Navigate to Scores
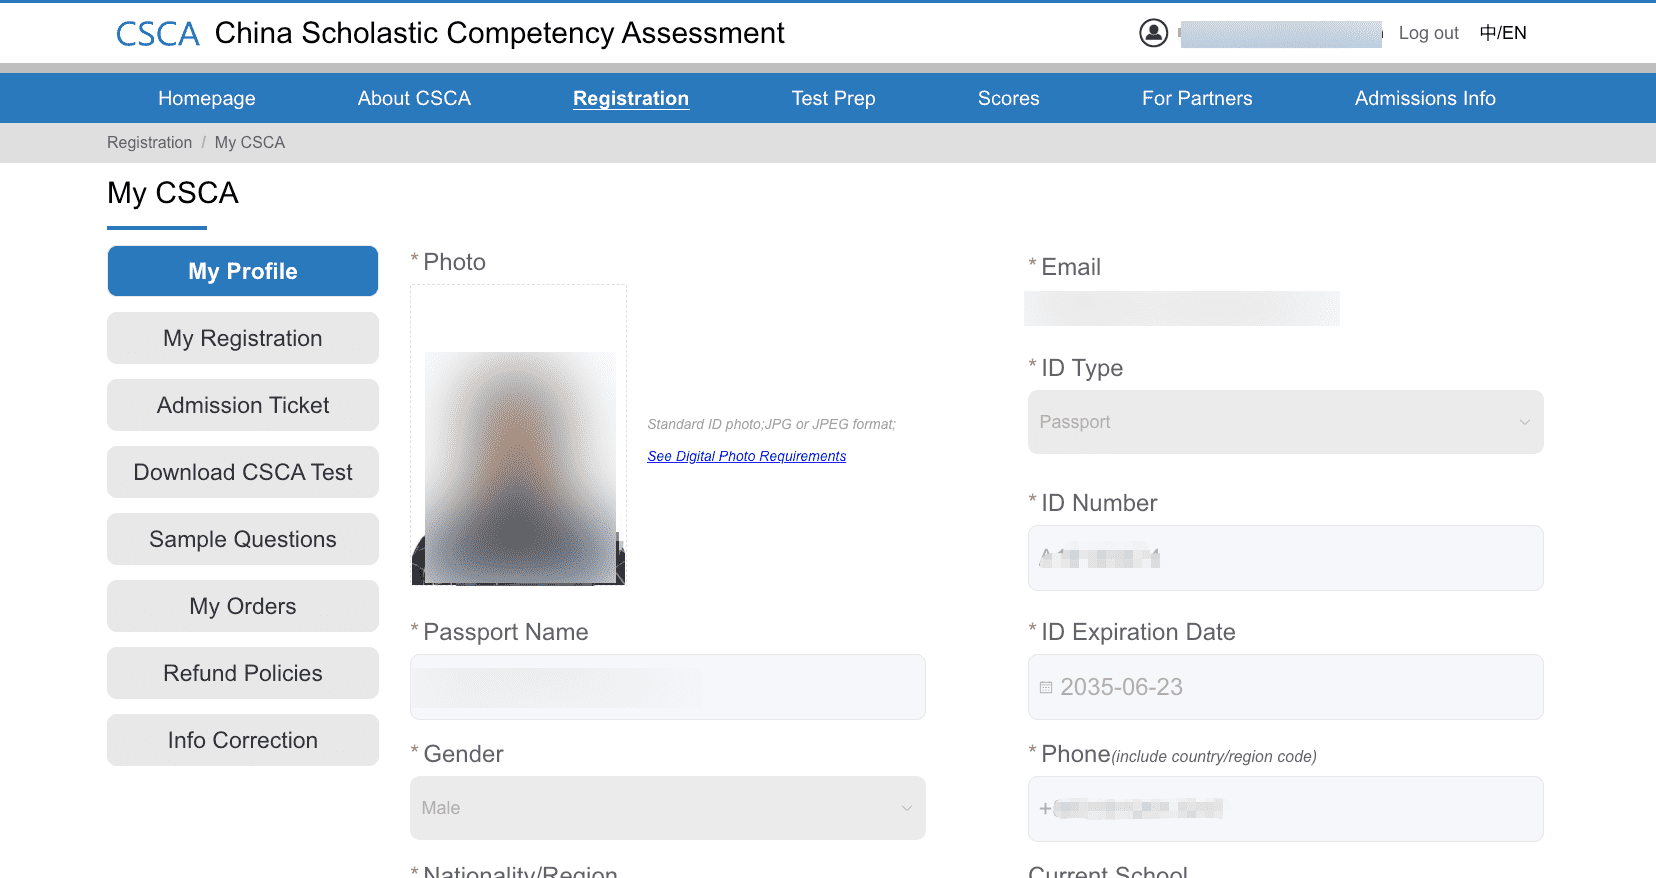 [x=1009, y=98]
